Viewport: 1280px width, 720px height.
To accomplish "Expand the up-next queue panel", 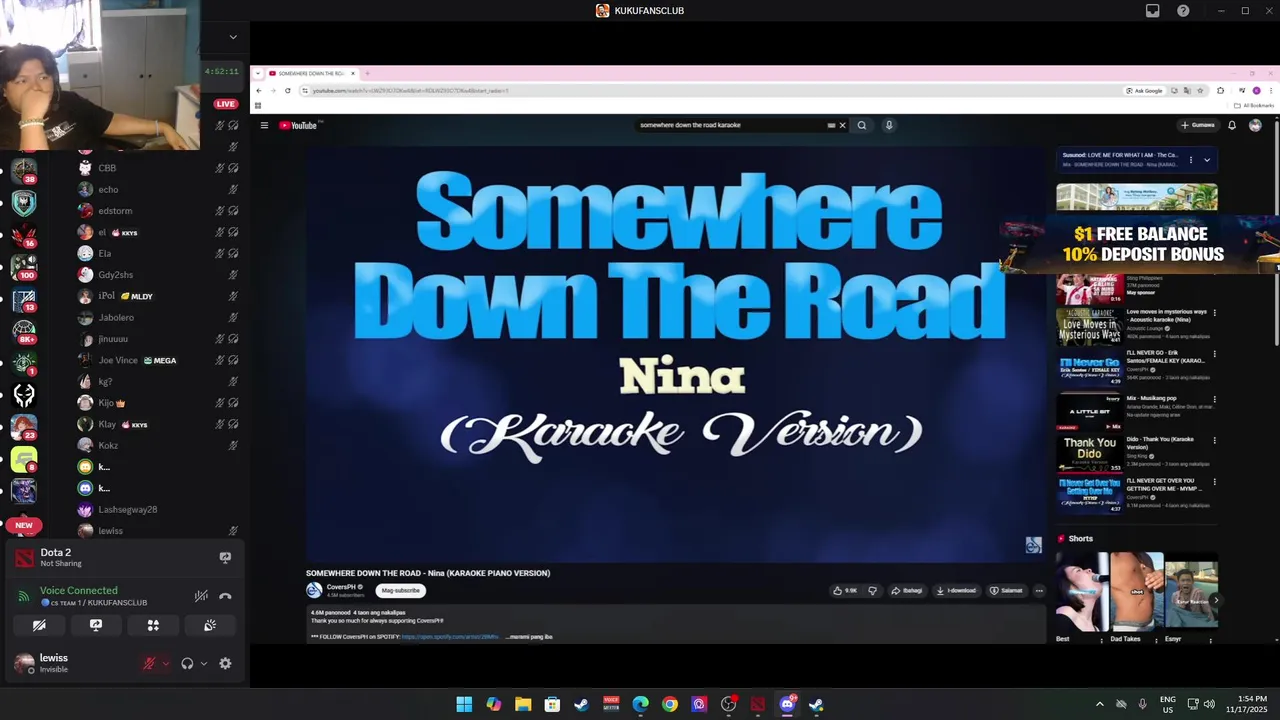I will [1207, 160].
